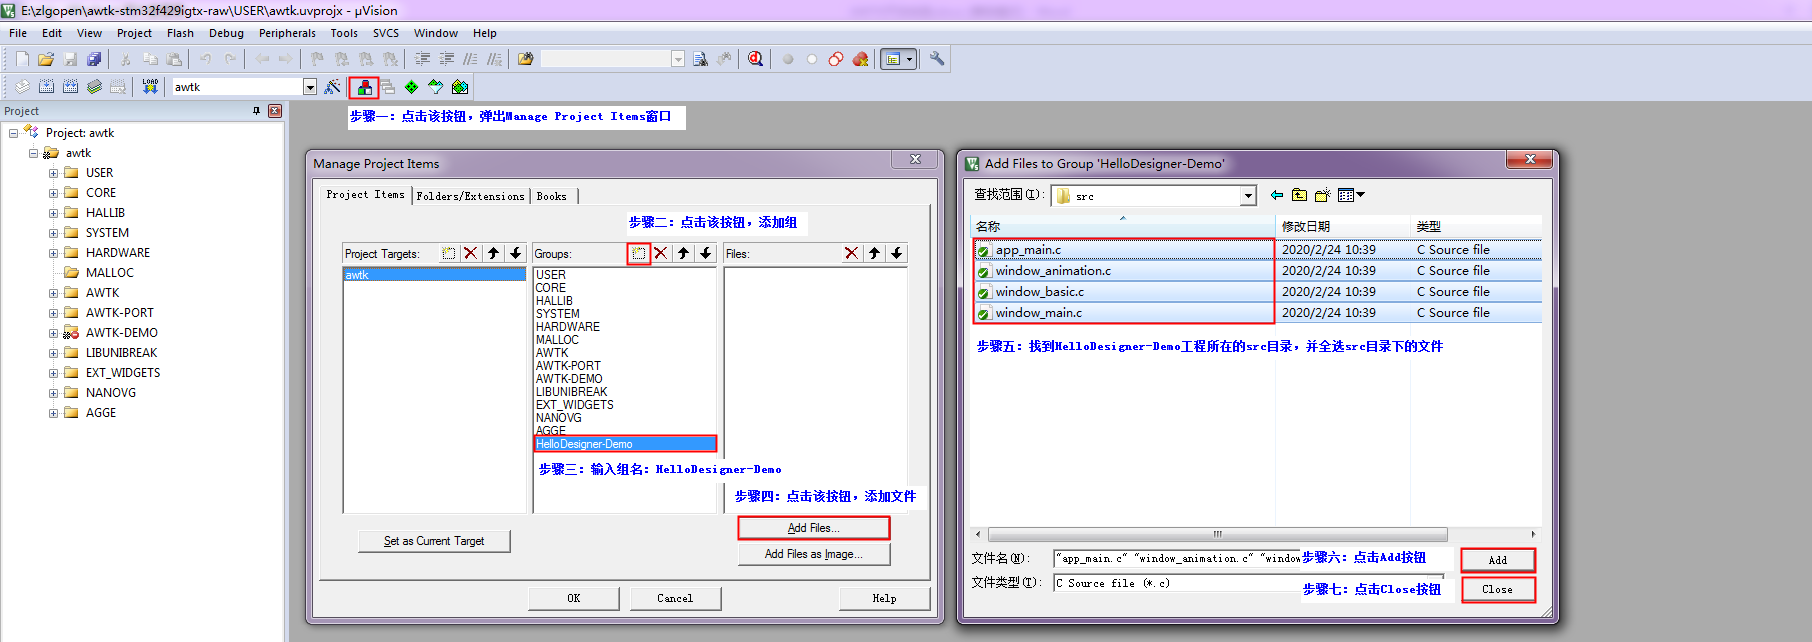Viewport: 1812px width, 642px height.
Task: Click the Save All toolbar icon
Action: 94,59
